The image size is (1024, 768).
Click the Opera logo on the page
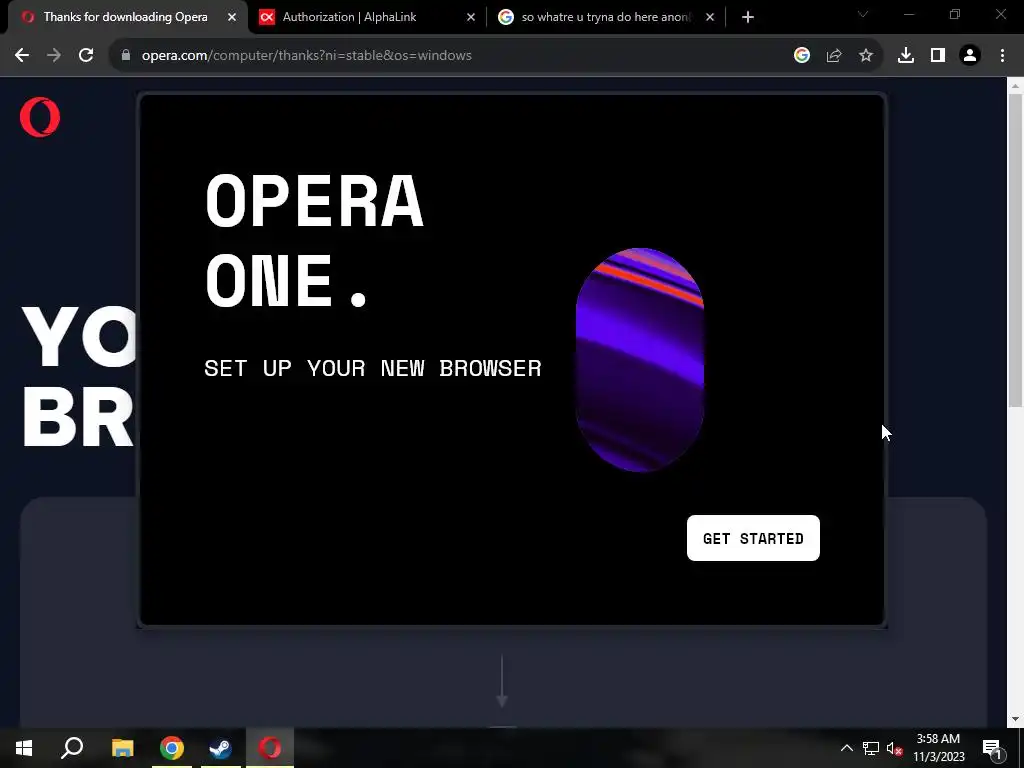point(40,117)
